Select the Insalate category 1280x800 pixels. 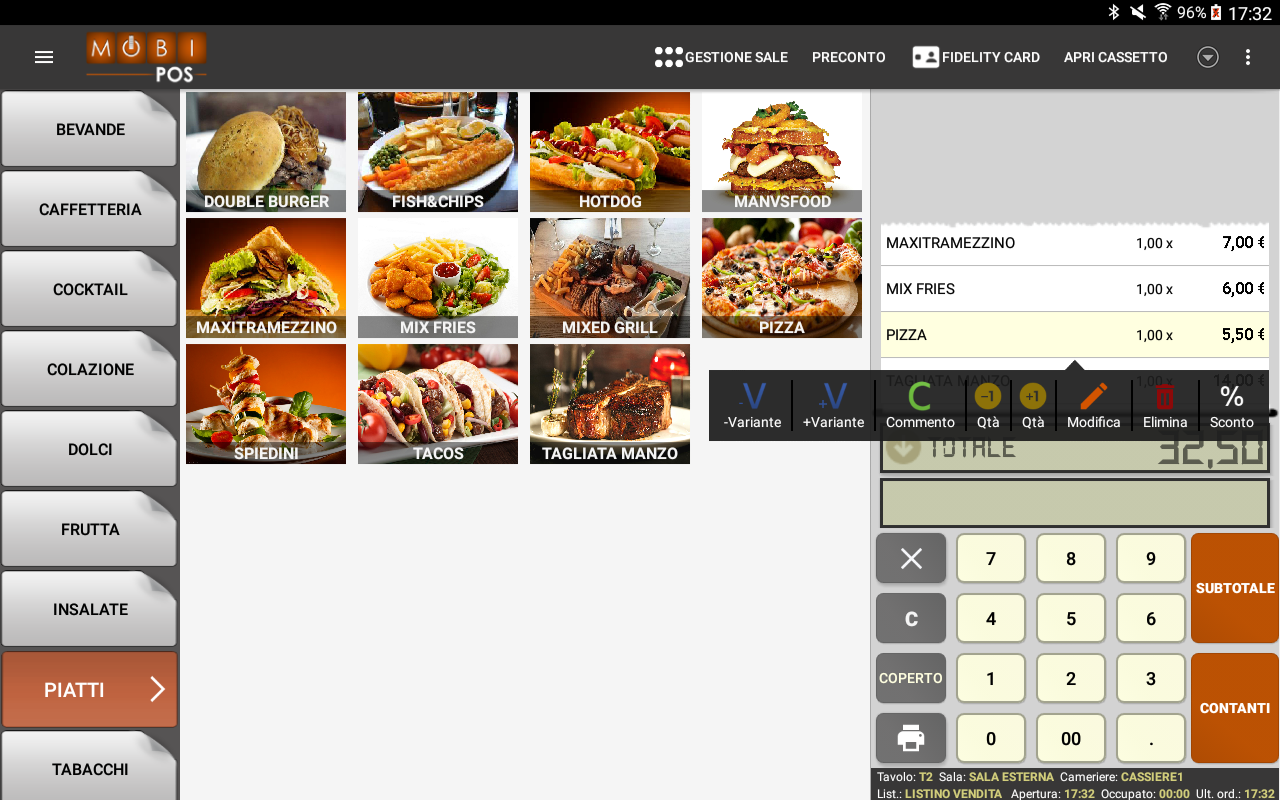pyautogui.click(x=89, y=609)
